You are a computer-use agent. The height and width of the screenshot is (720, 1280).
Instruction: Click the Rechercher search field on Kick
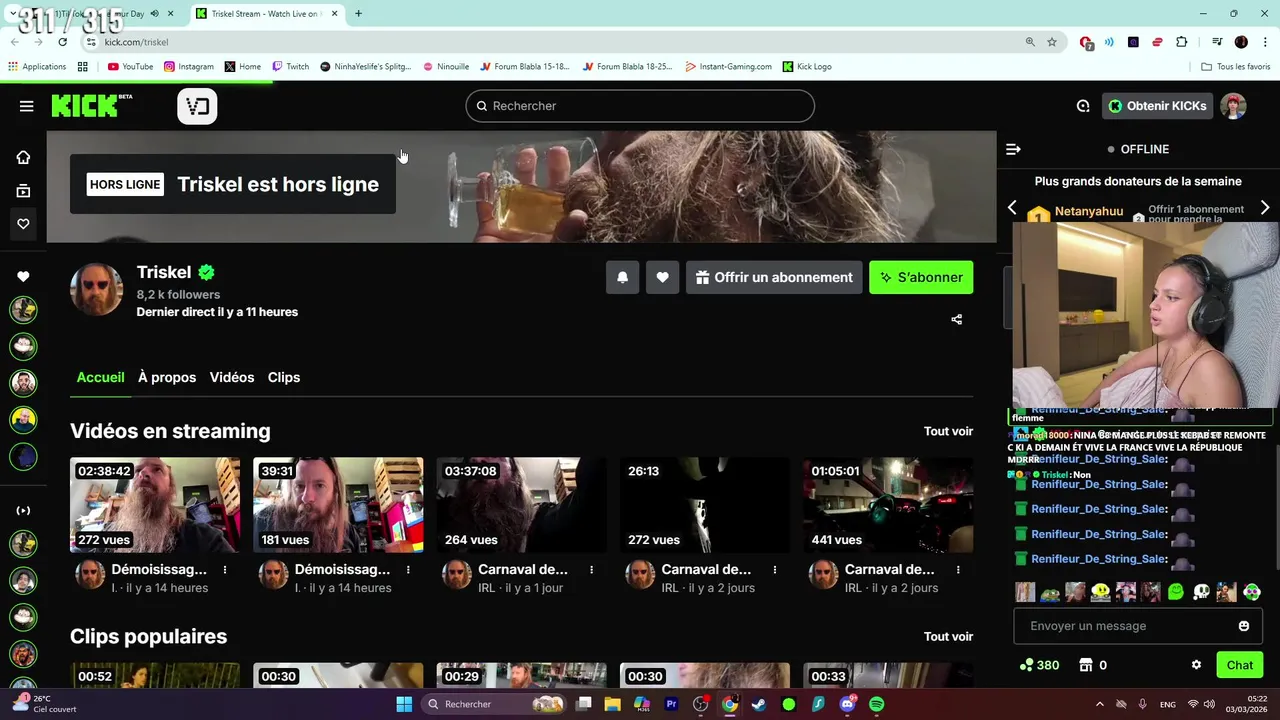click(x=640, y=106)
